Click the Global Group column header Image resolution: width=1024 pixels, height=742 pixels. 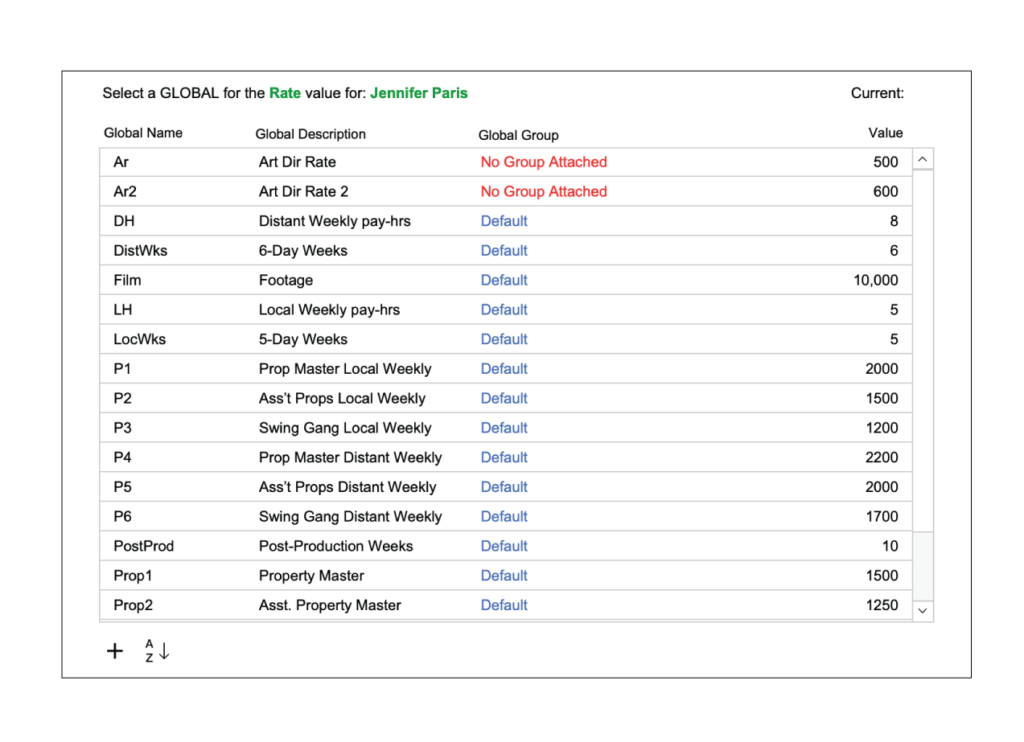[x=518, y=135]
